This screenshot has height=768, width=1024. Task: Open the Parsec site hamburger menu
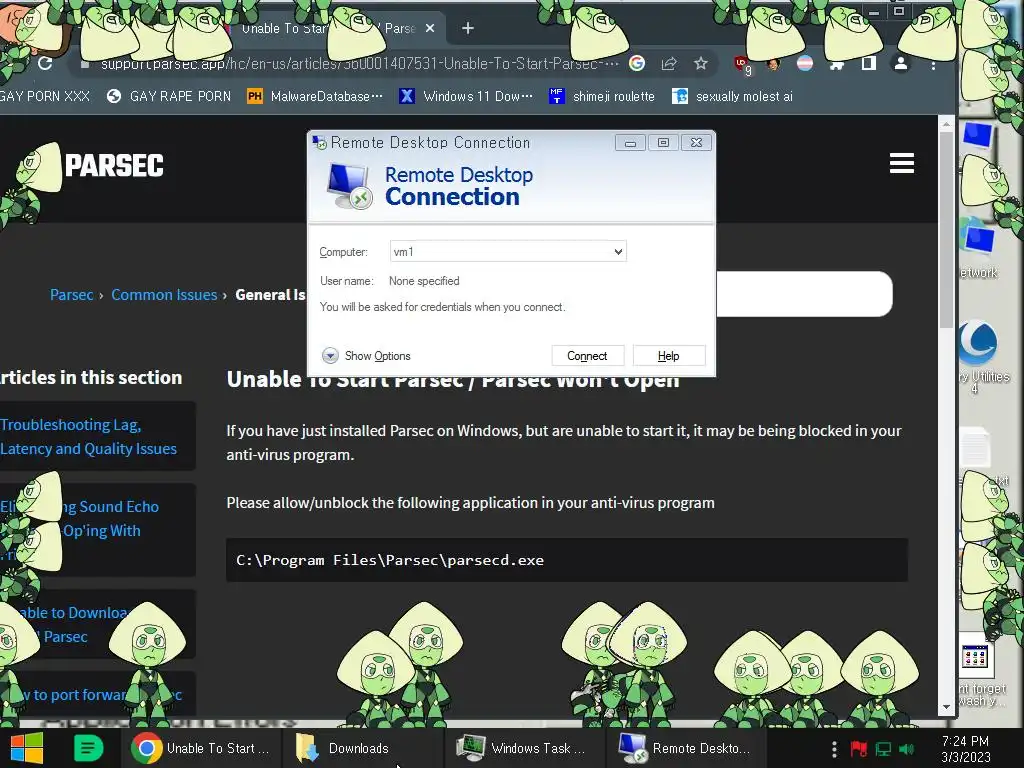901,163
